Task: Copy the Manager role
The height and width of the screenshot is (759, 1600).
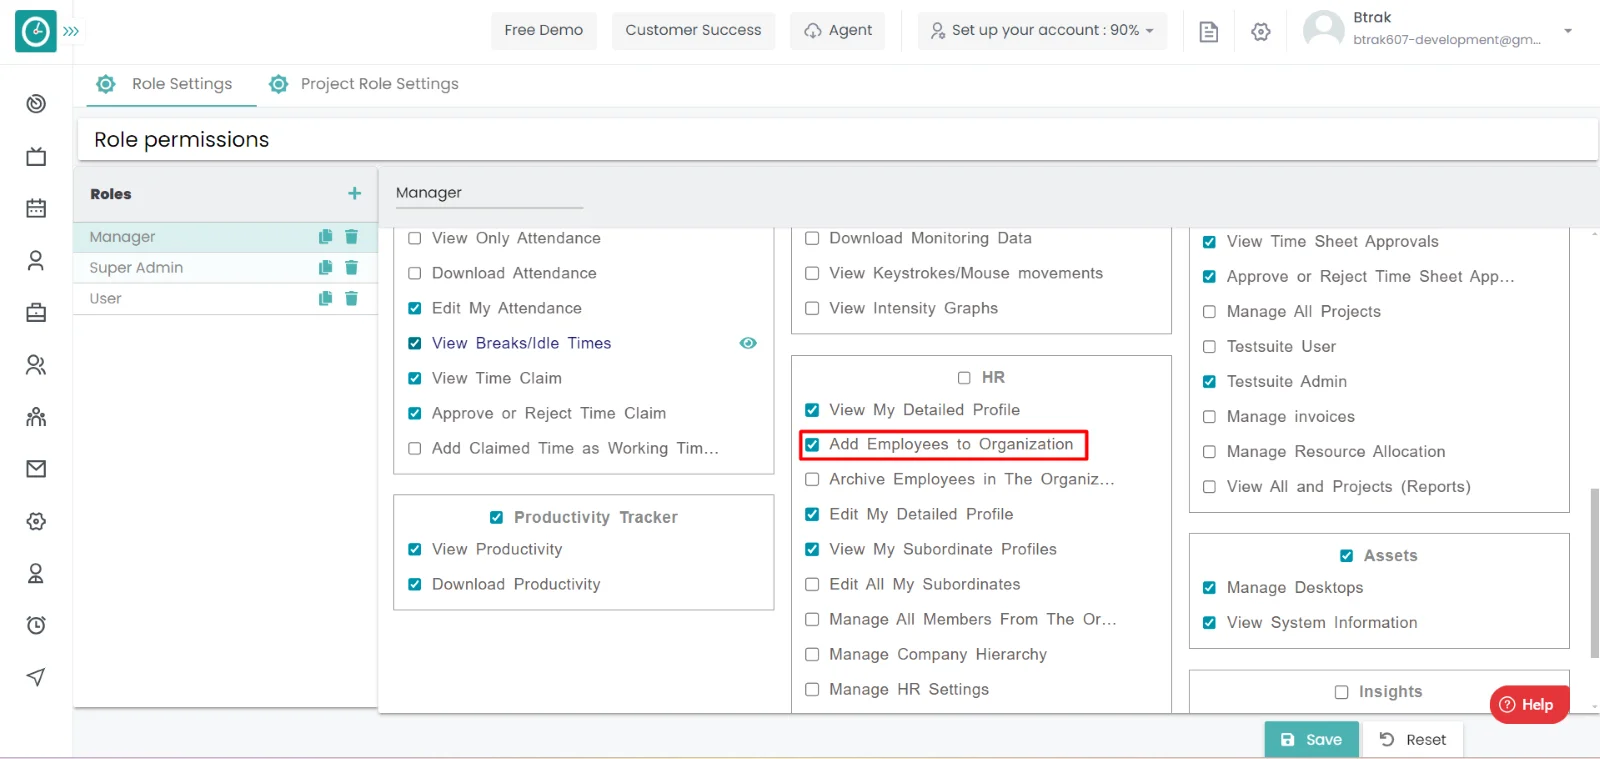Action: pos(325,237)
